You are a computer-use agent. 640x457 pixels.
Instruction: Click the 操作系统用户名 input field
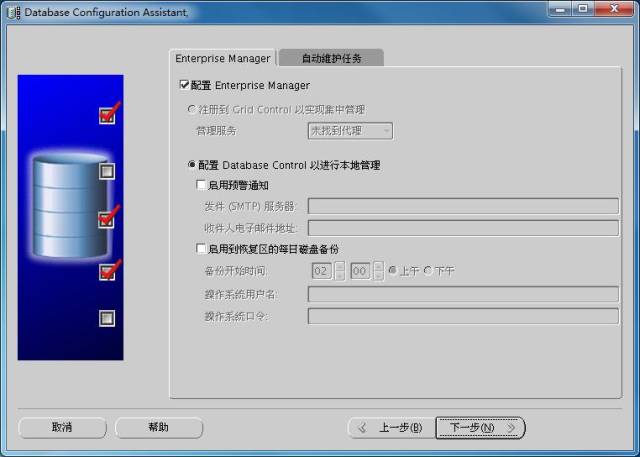click(x=463, y=294)
